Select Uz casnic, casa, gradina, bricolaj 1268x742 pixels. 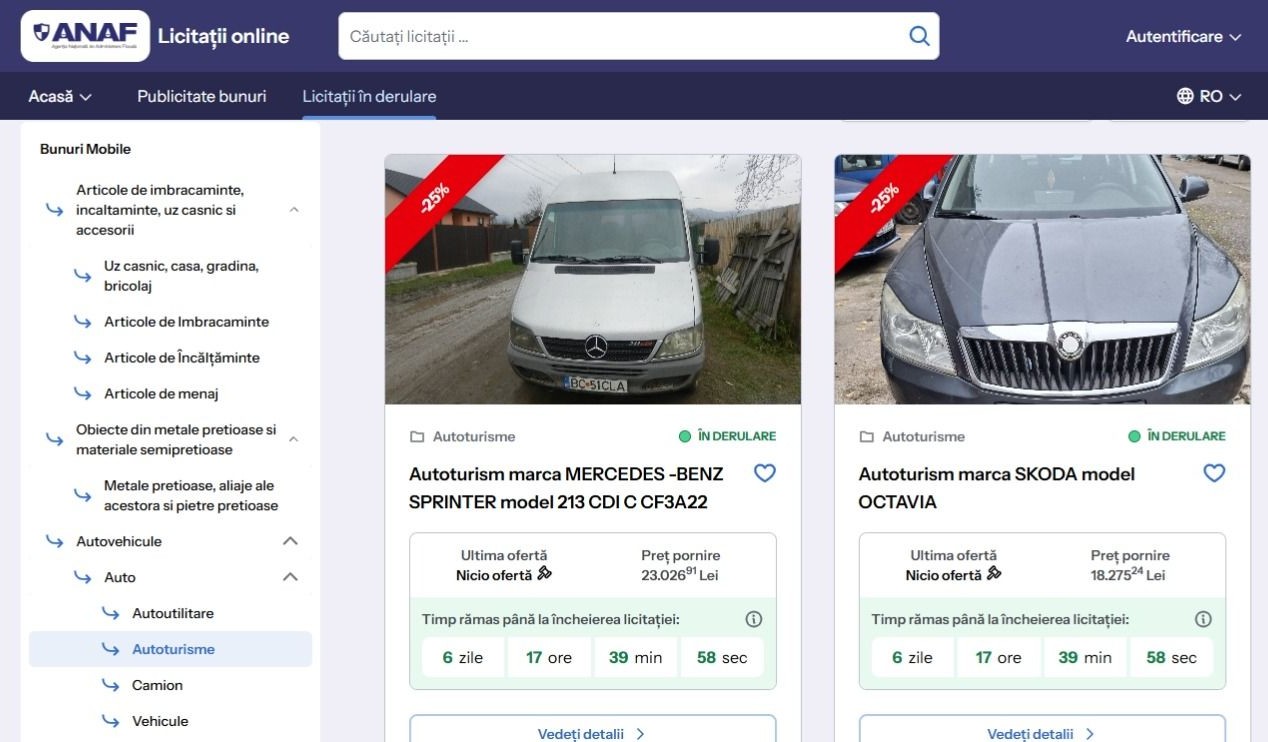click(x=181, y=276)
